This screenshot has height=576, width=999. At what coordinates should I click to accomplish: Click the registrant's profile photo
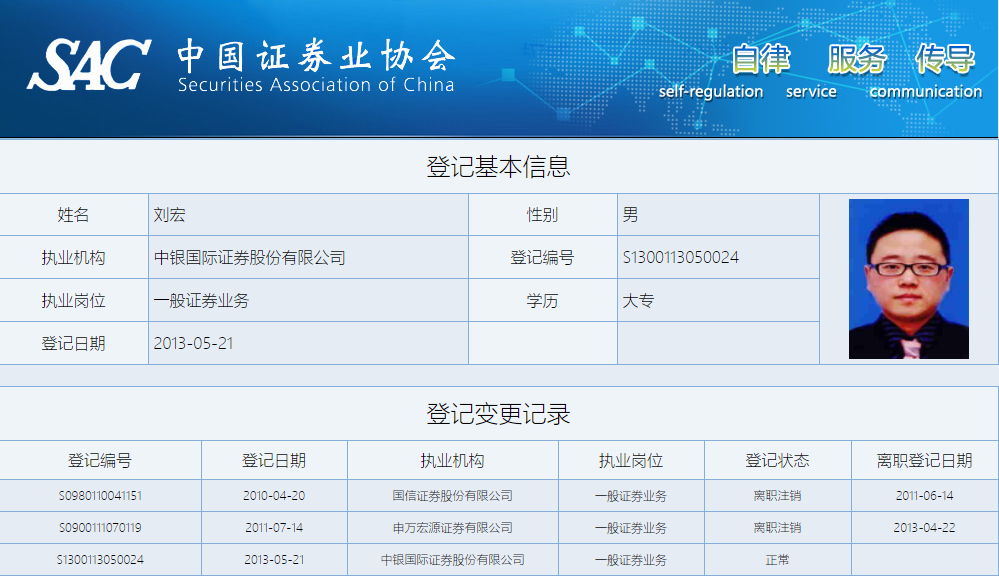(908, 279)
